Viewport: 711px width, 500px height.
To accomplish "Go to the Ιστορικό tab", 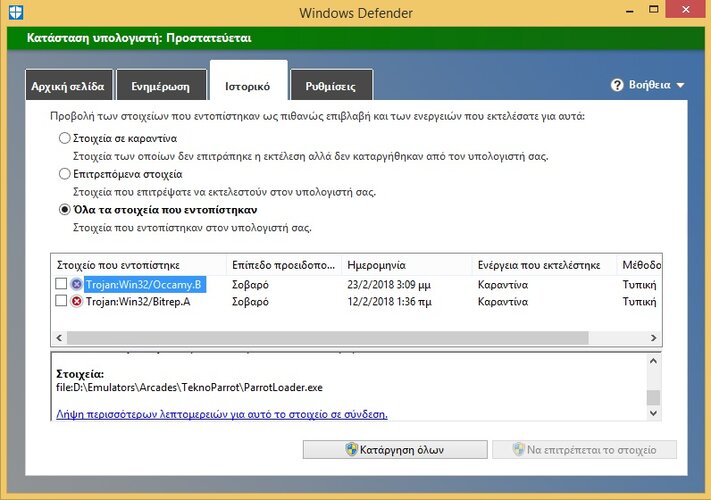I will tap(248, 82).
